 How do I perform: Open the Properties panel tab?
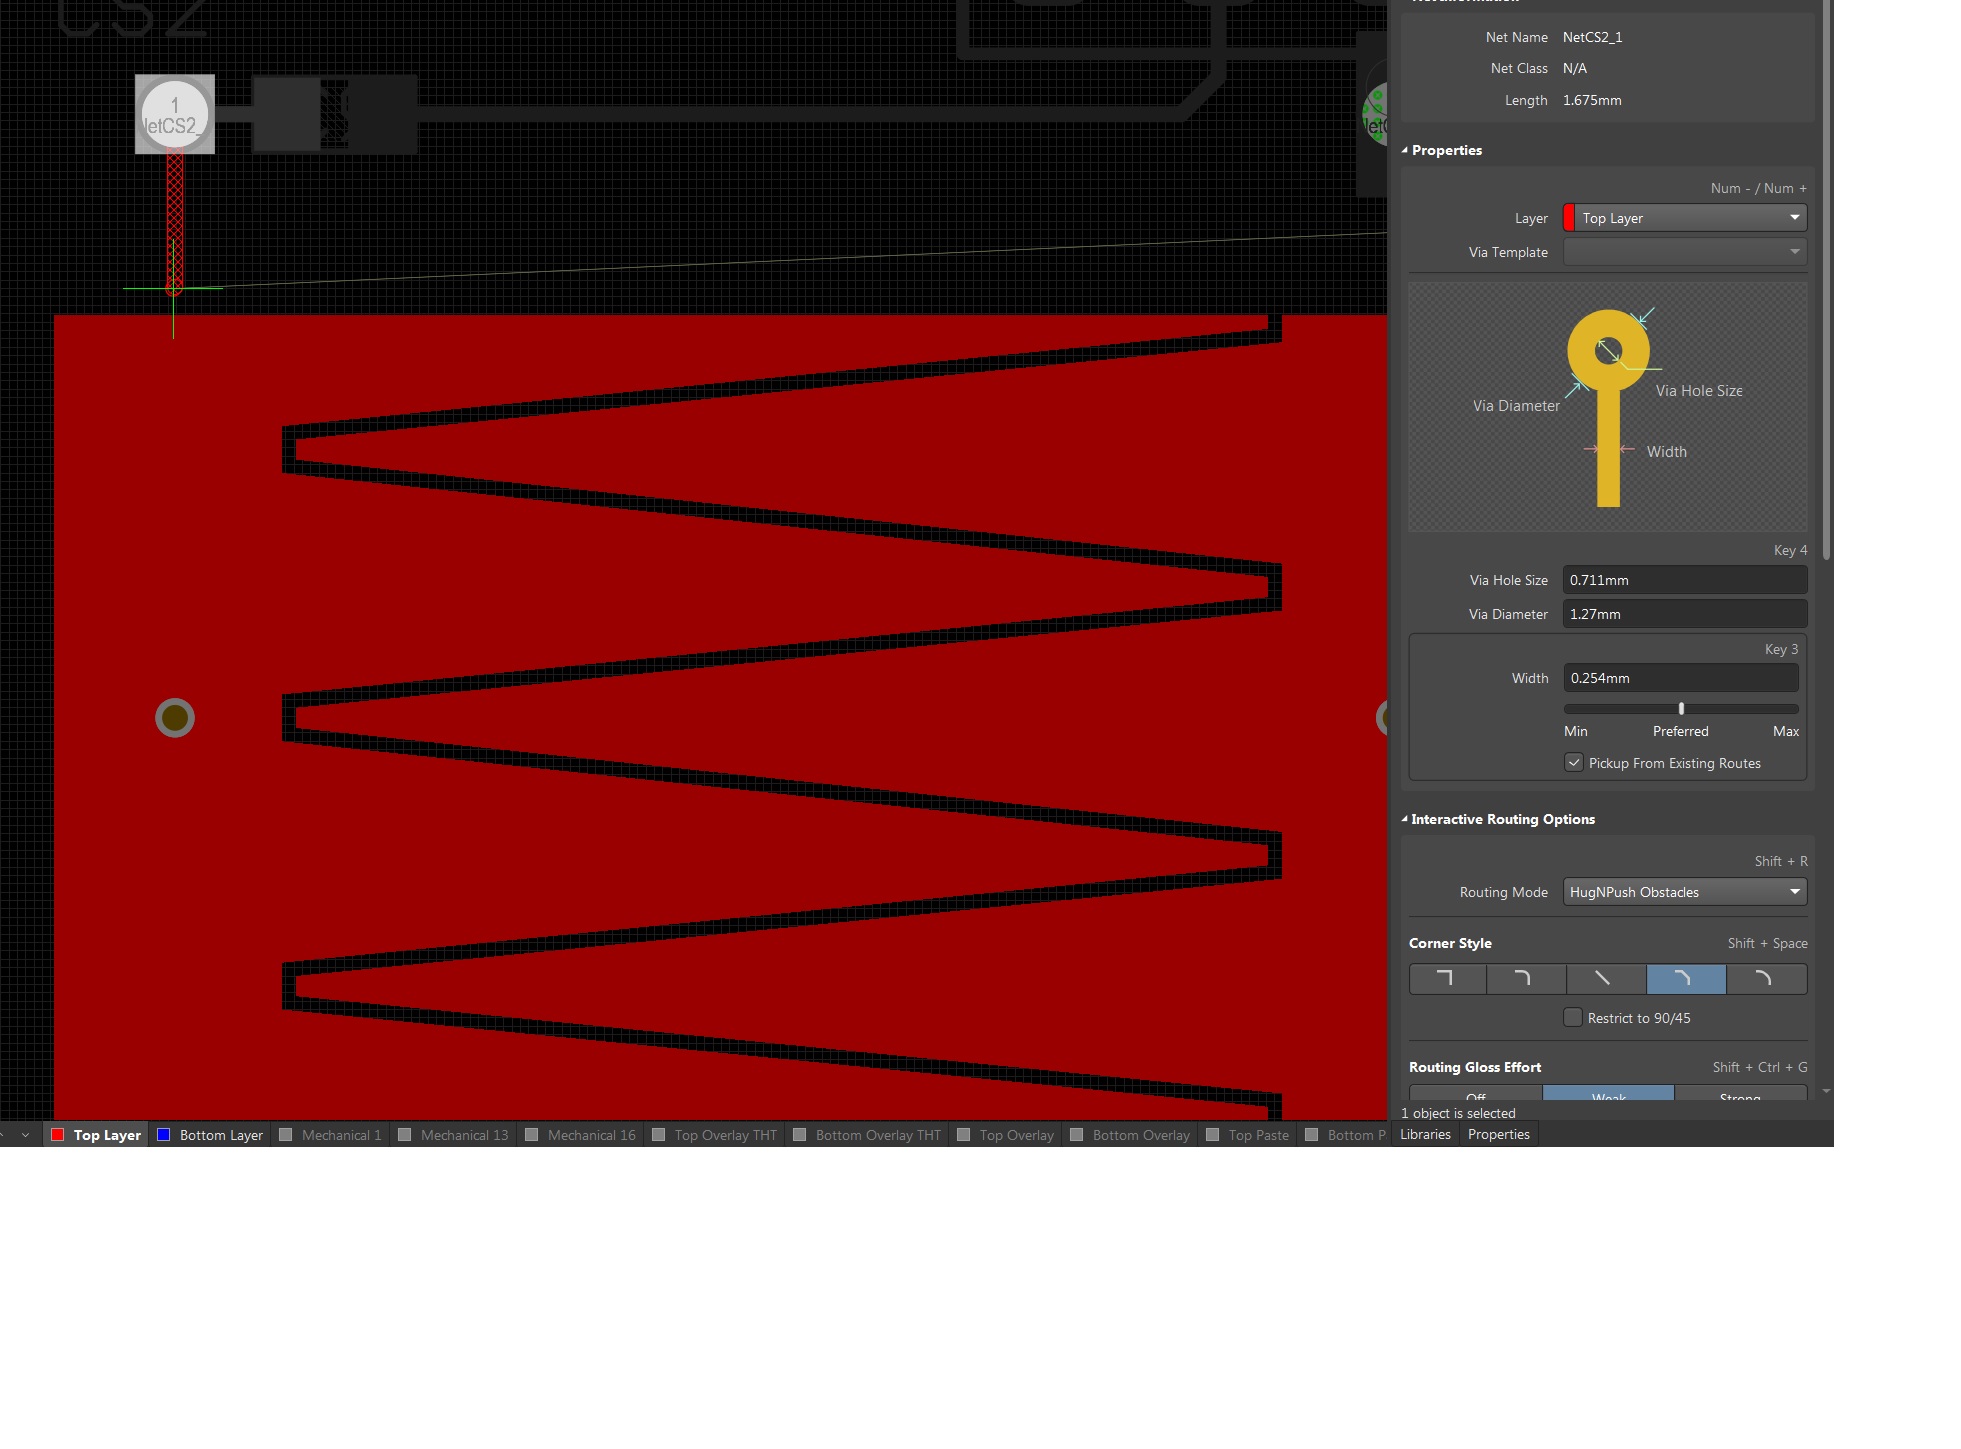[x=1498, y=1134]
